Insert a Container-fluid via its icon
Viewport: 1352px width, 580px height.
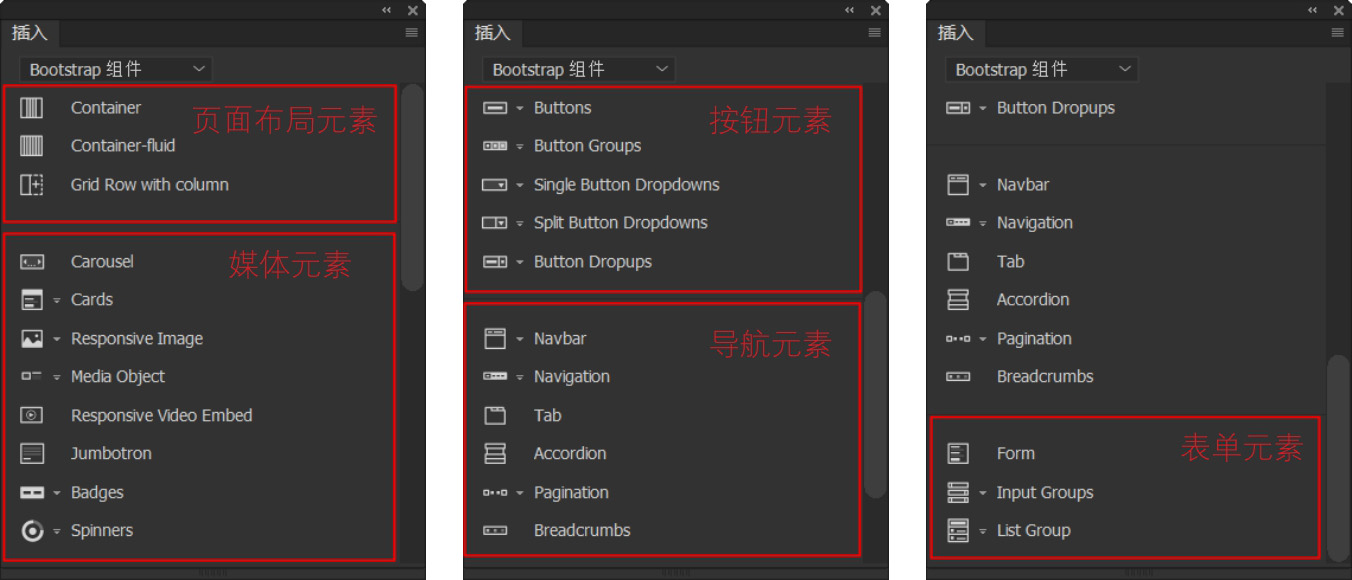32,146
